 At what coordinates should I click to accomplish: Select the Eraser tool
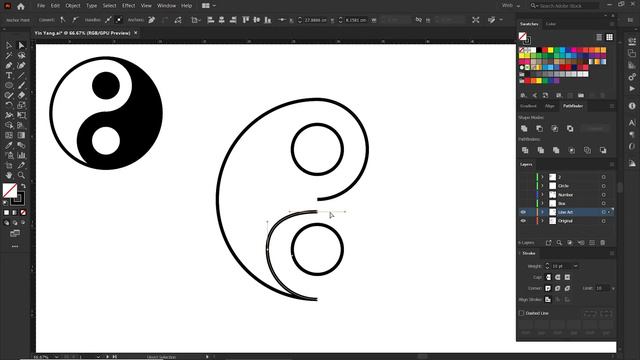click(21, 95)
